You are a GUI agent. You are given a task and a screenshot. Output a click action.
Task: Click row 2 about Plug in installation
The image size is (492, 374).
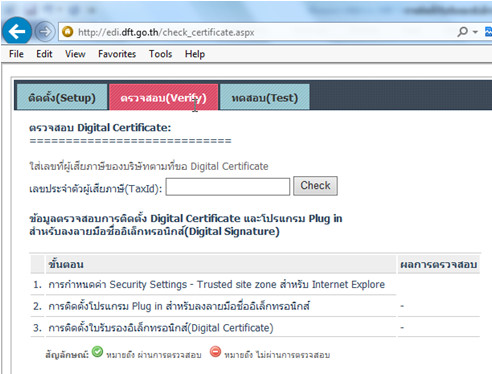pos(179,306)
